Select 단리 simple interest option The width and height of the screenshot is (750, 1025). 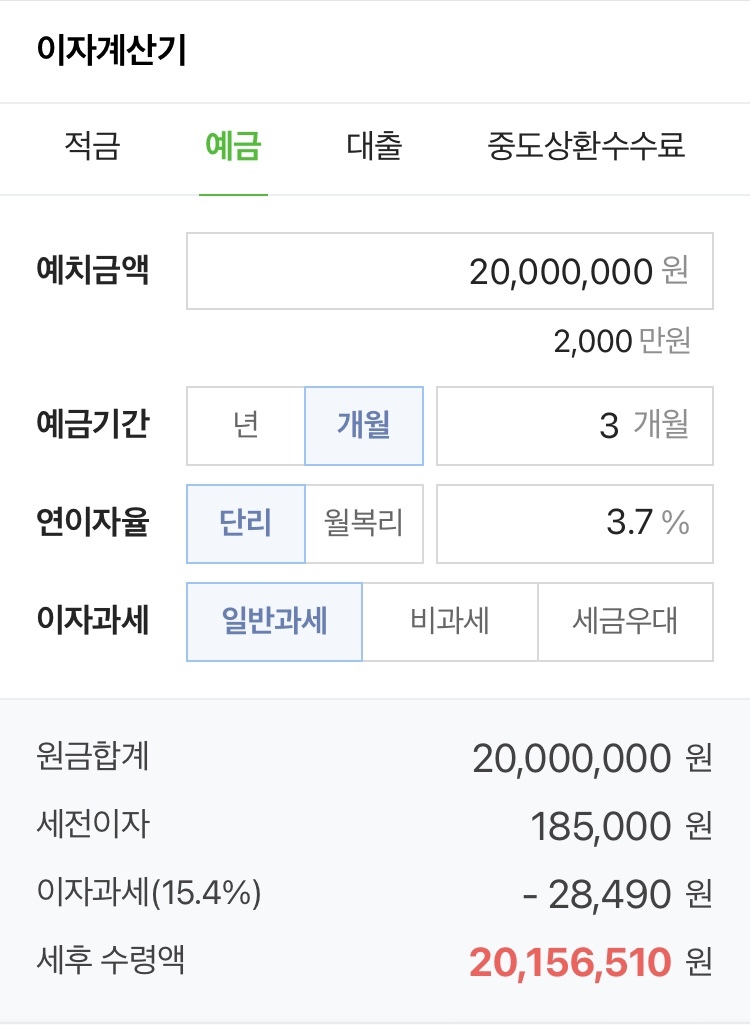[x=246, y=524]
